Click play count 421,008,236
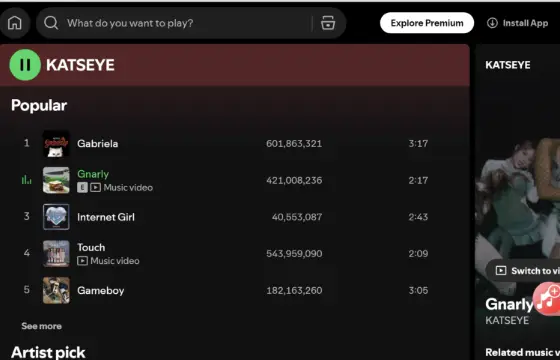560x360 pixels. point(294,180)
